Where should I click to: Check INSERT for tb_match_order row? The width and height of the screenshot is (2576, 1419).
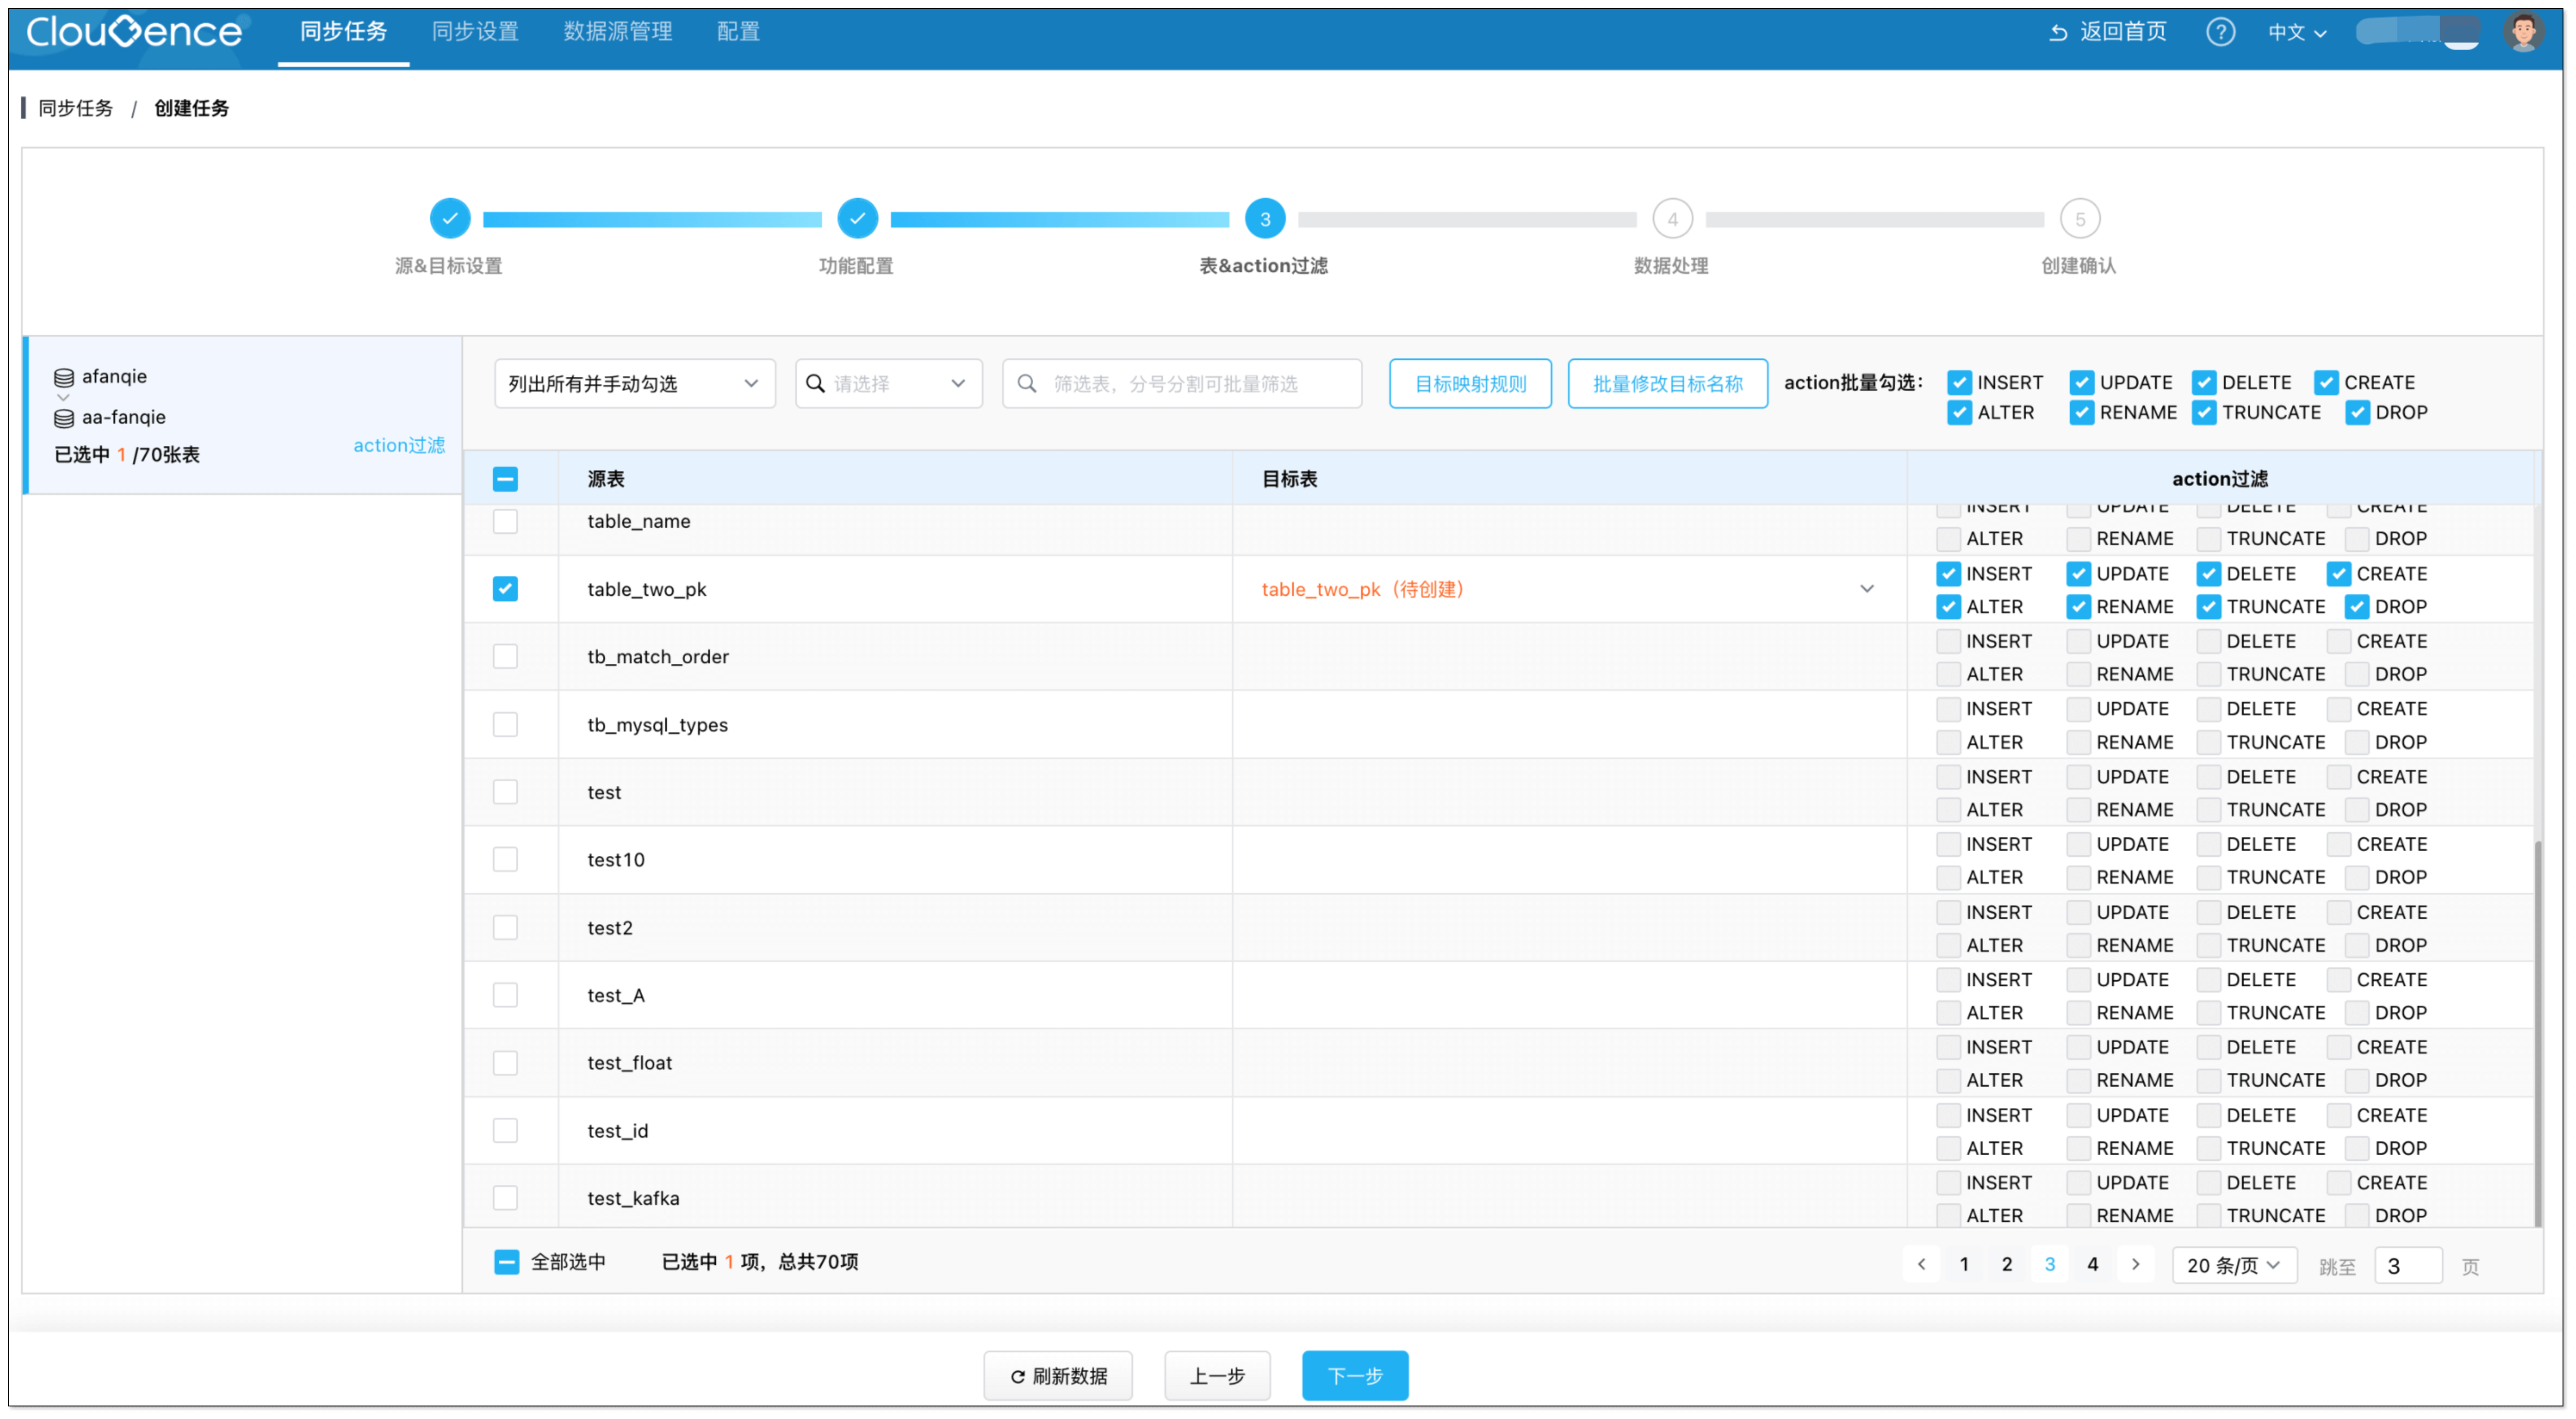[x=1948, y=642]
